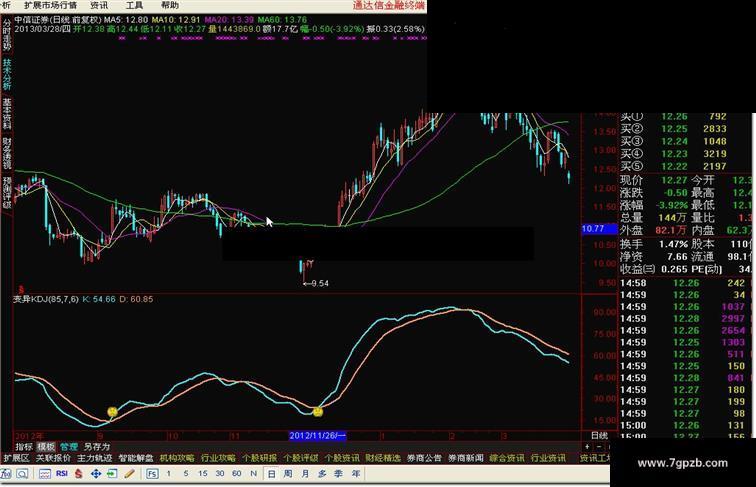
Task: Open the 关联报价 tab
Action: pos(53,458)
